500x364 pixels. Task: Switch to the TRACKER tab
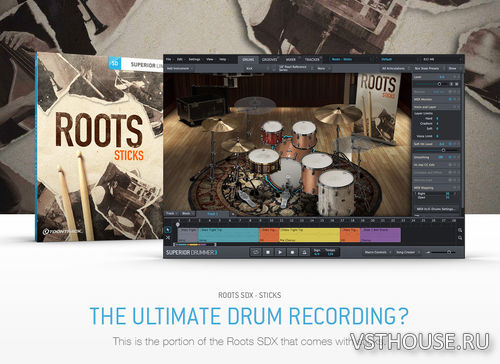(312, 60)
